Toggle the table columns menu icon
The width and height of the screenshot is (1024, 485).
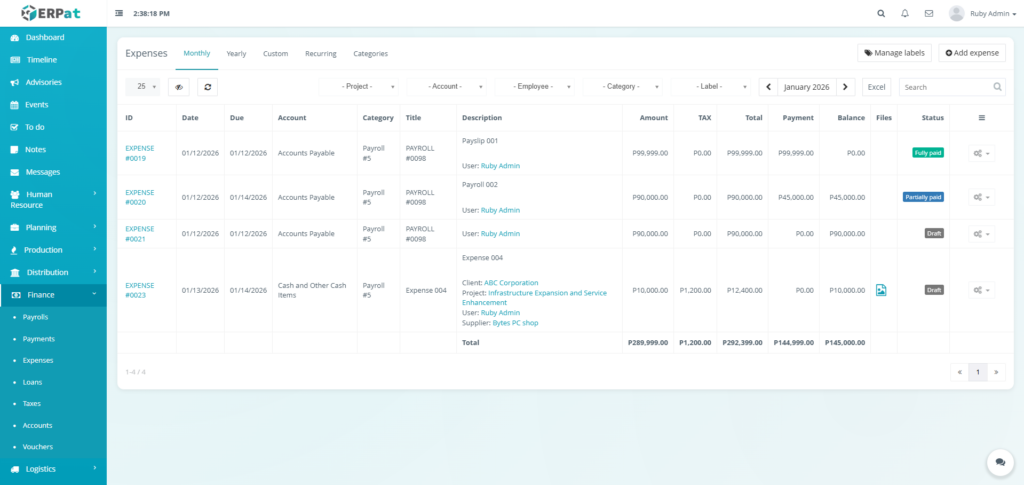tap(981, 118)
